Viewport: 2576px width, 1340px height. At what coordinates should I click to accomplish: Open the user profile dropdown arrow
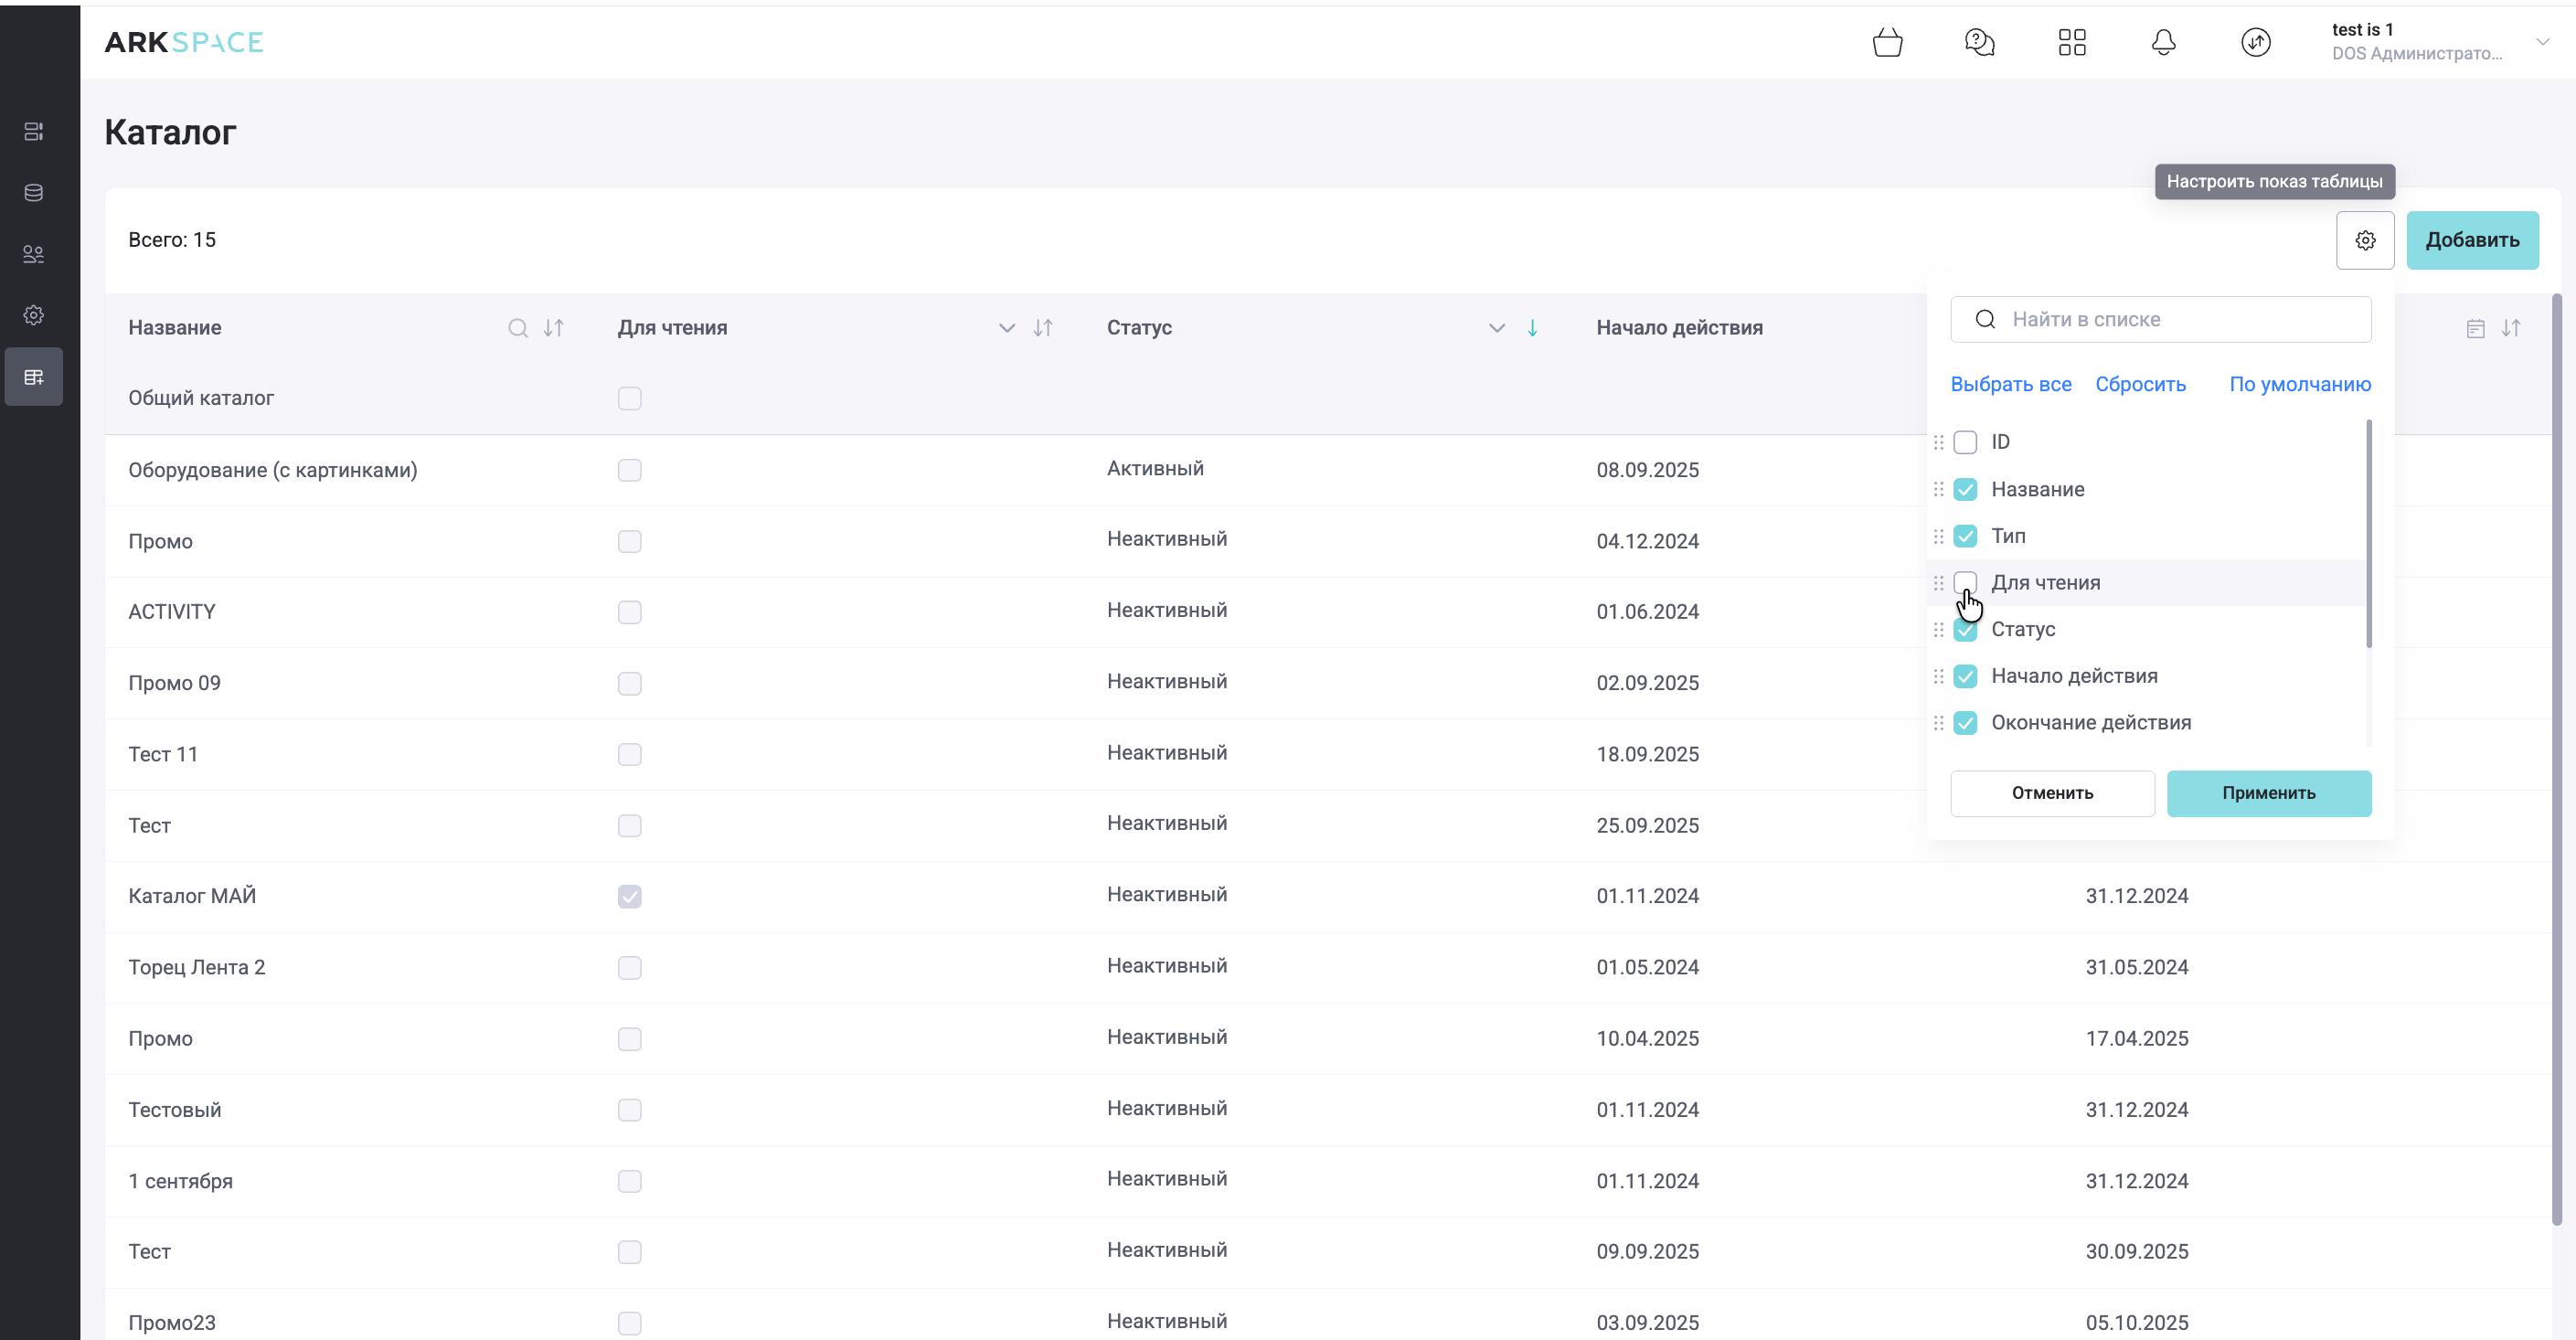(2542, 42)
